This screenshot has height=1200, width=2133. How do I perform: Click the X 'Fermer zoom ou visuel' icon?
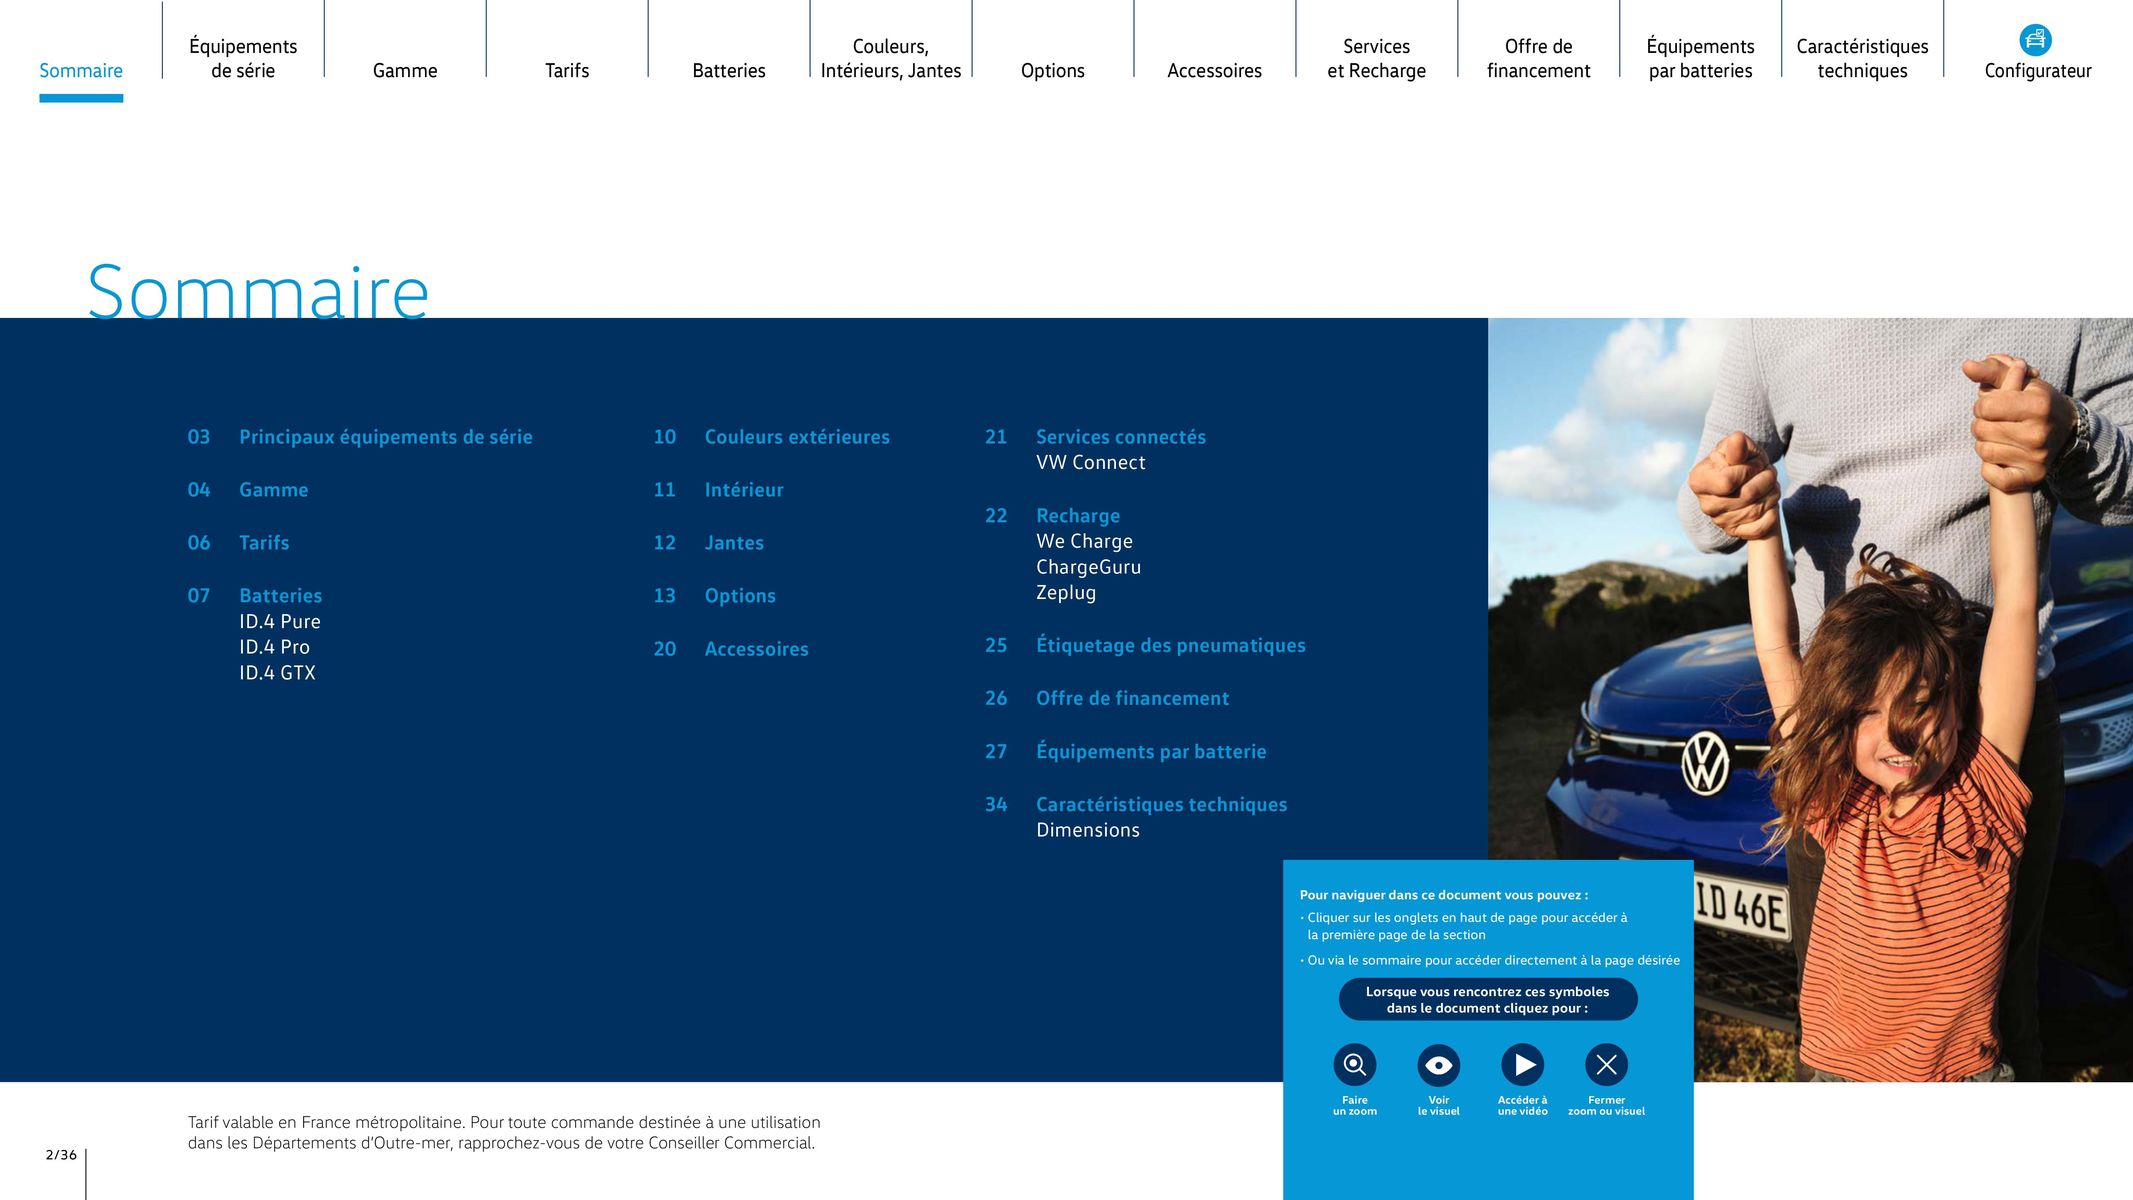pyautogui.click(x=1607, y=1065)
